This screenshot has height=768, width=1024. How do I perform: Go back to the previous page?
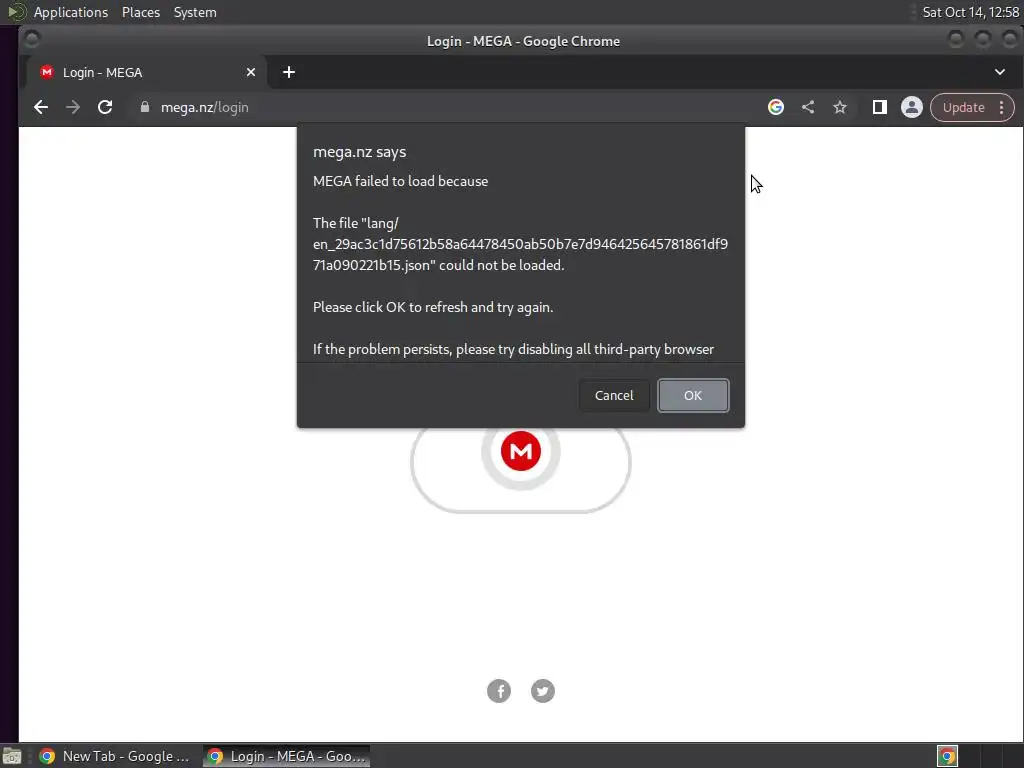pyautogui.click(x=40, y=107)
